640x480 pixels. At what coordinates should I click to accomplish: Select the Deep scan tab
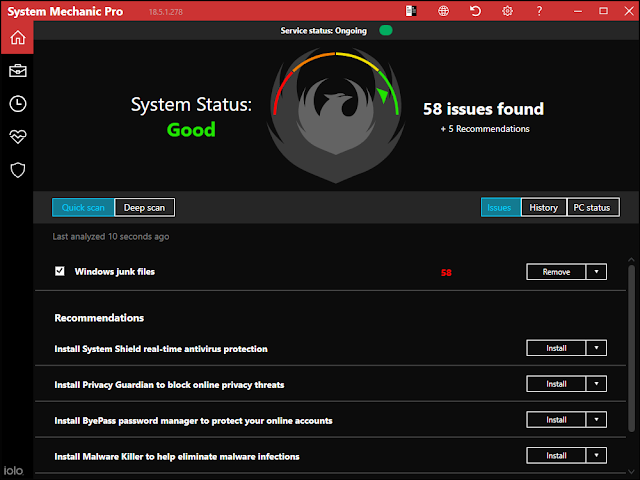coord(144,208)
